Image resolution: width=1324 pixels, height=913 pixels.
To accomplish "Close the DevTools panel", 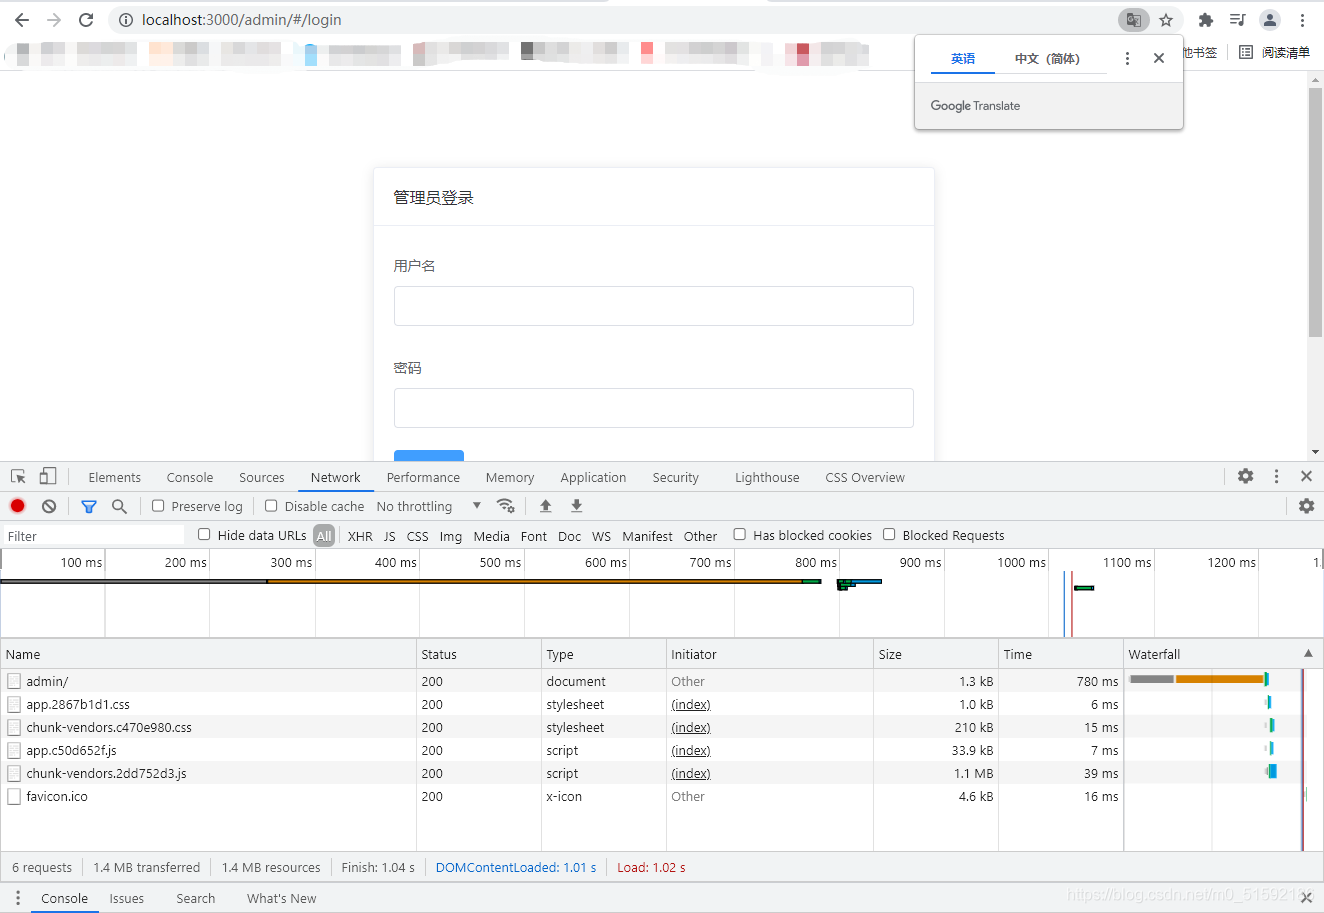I will 1306,477.
